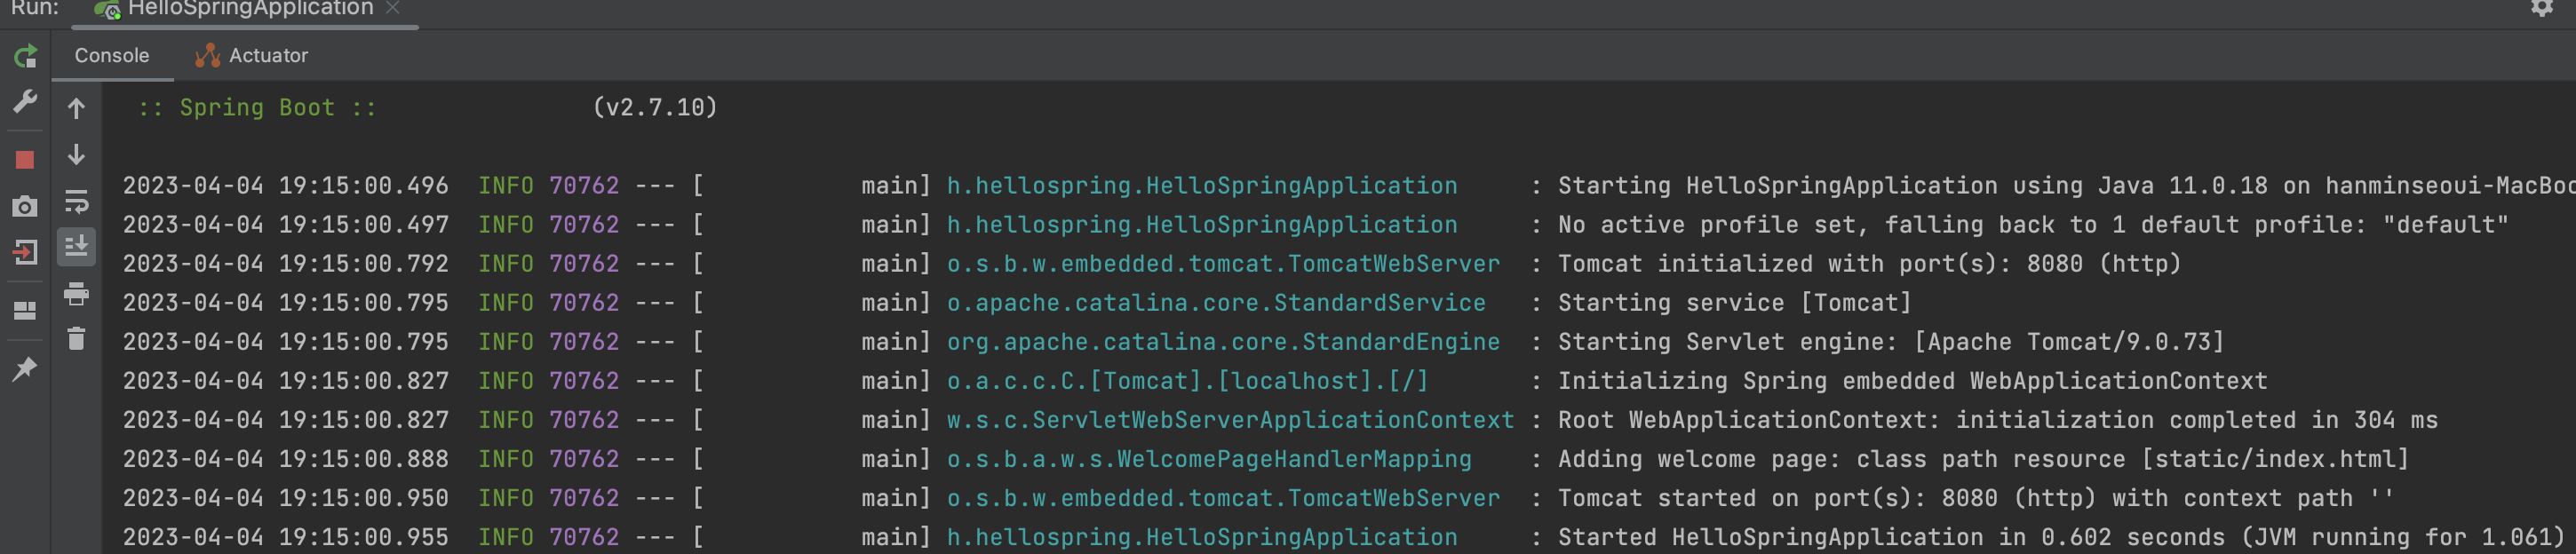Jump up the stack trace with up arrow
This screenshot has height=554, width=2576.
76,108
